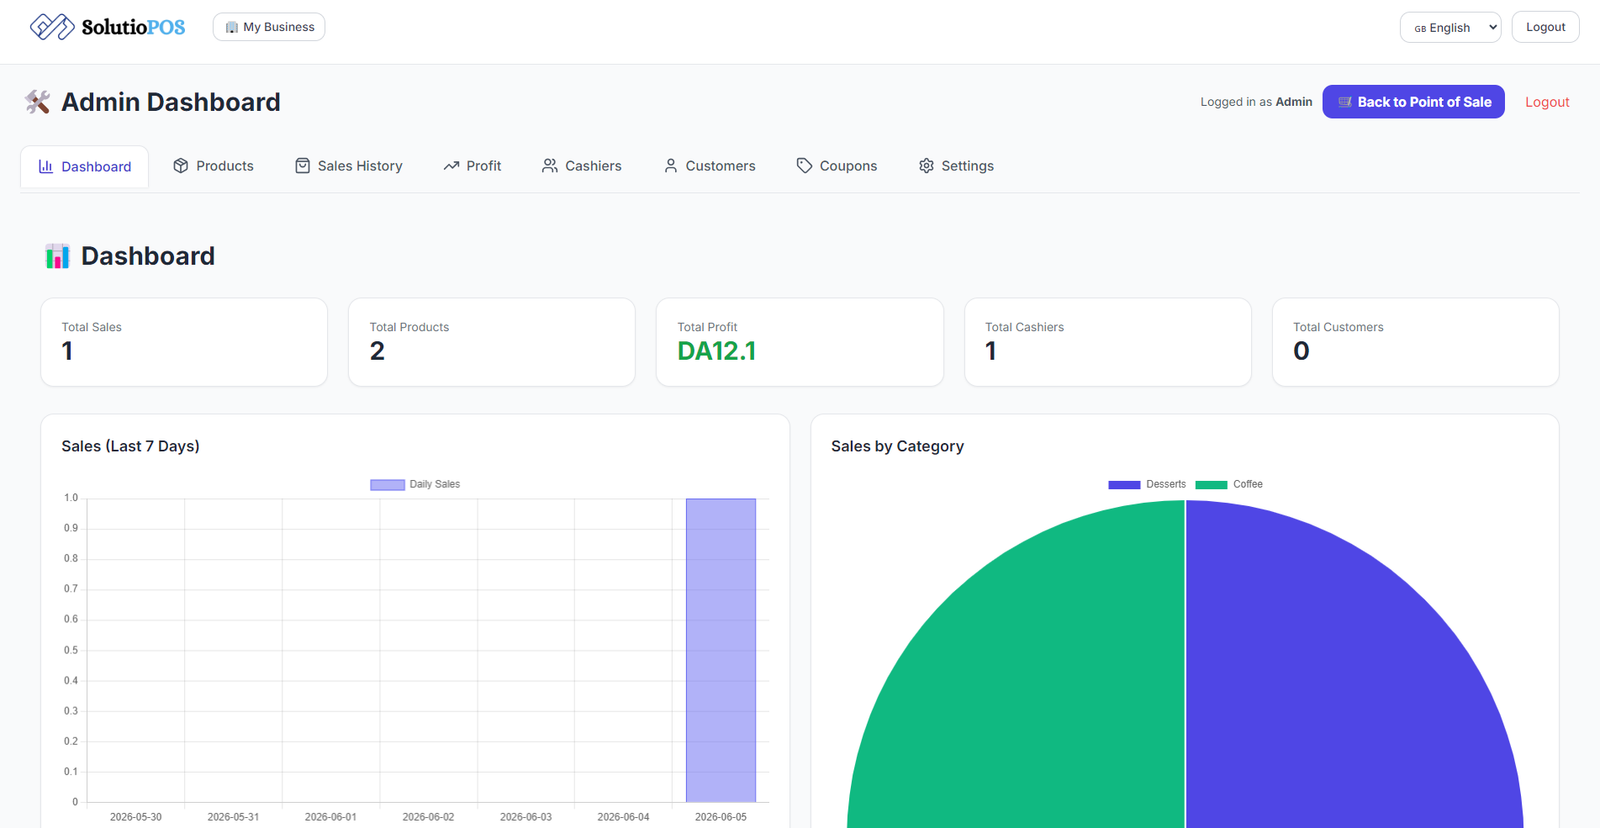Toggle the Daily Sales legend swatch

(x=387, y=485)
